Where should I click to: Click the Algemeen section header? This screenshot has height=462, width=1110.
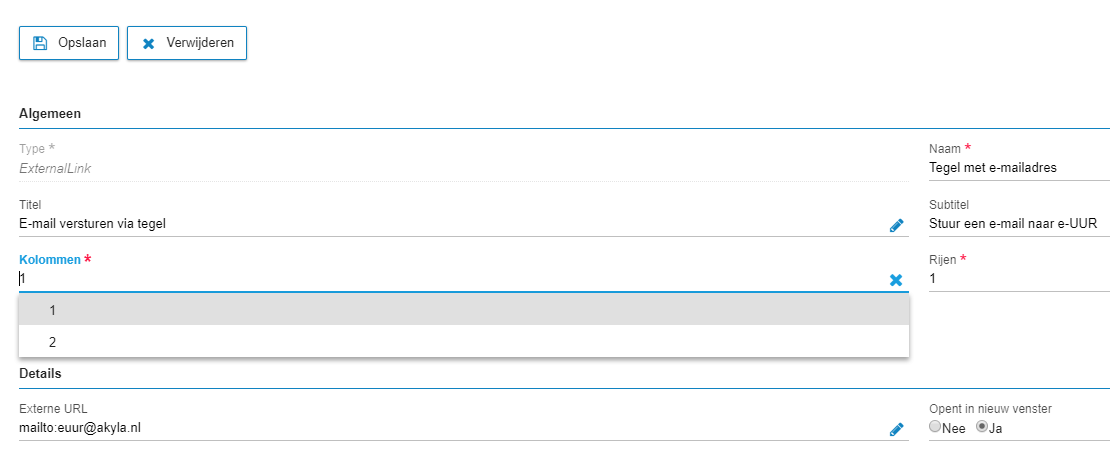pyautogui.click(x=50, y=113)
